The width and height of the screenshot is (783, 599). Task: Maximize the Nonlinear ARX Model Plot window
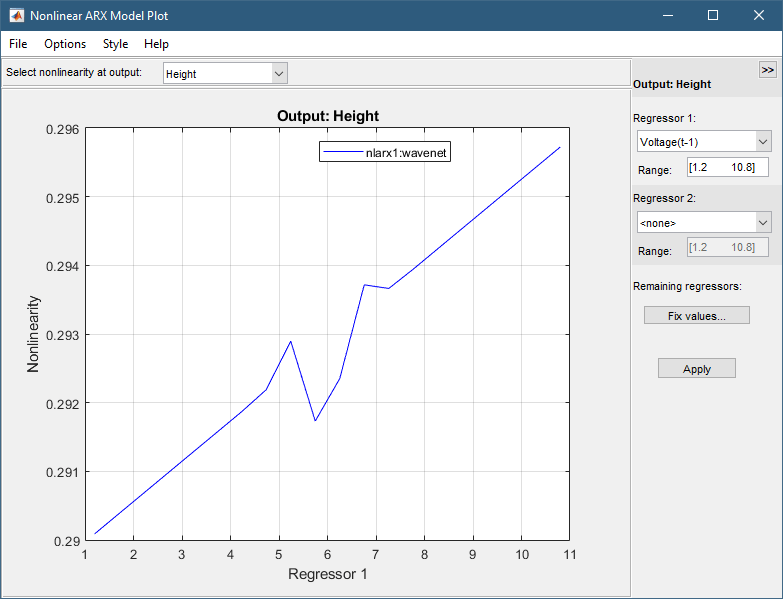pos(713,15)
